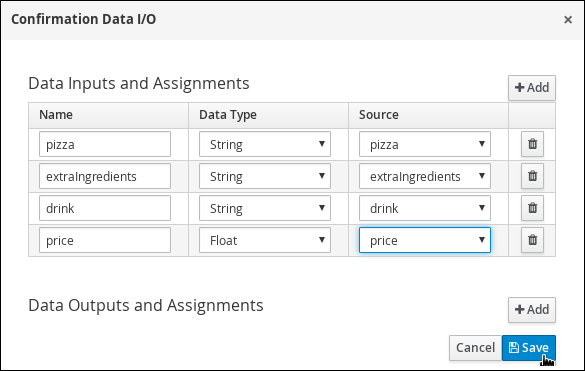Viewport: 585px width, 371px height.
Task: Close the Confirmation Data I/O dialog
Action: [568, 19]
